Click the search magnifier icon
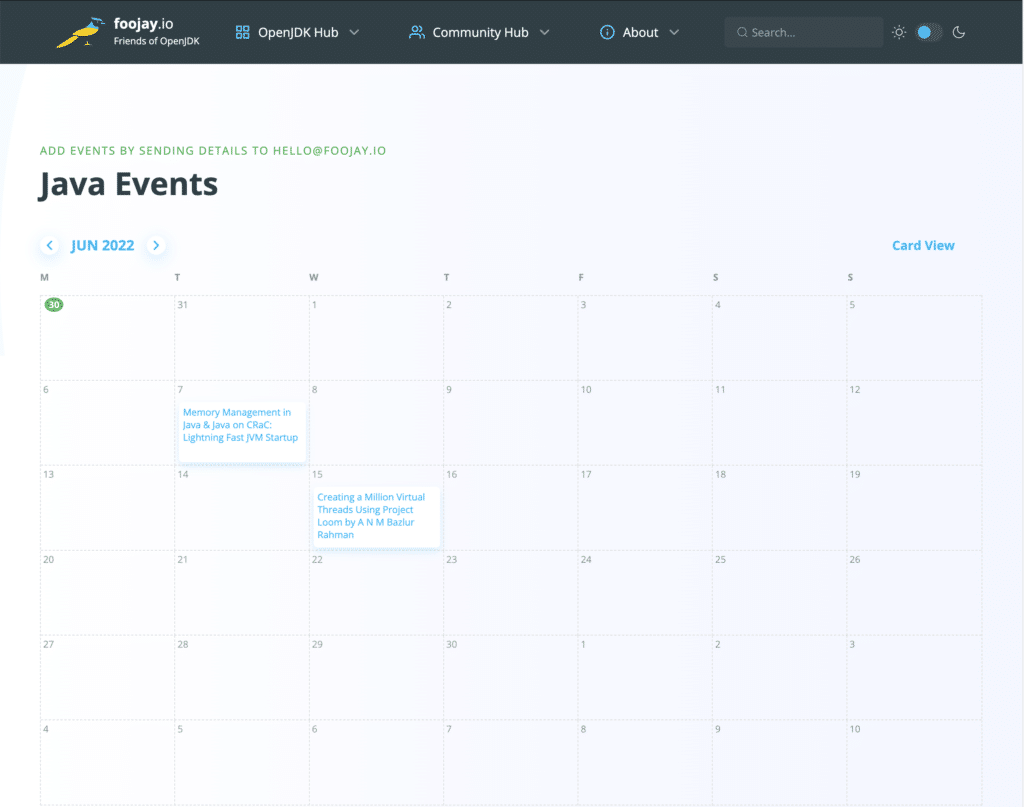The width and height of the screenshot is (1024, 807). coord(742,32)
